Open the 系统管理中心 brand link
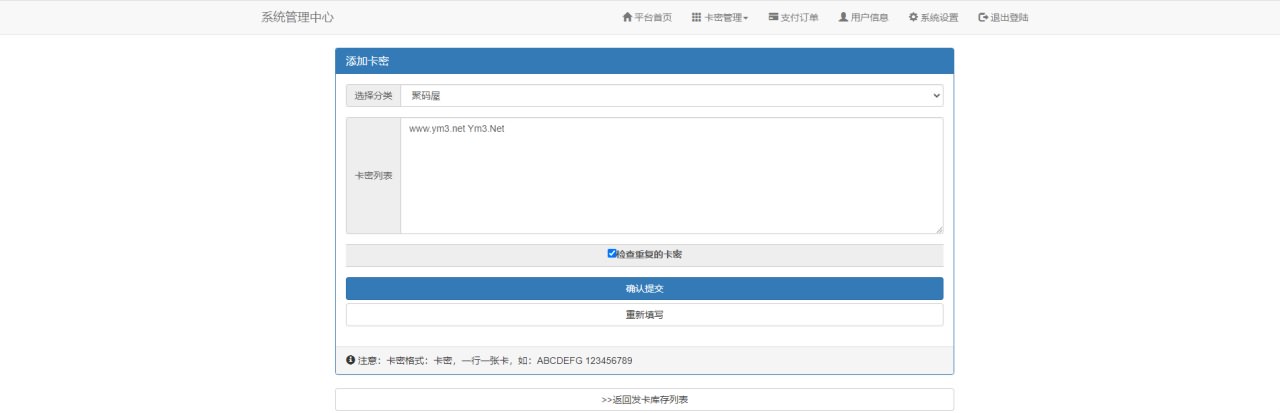The image size is (1280, 413). 297,17
